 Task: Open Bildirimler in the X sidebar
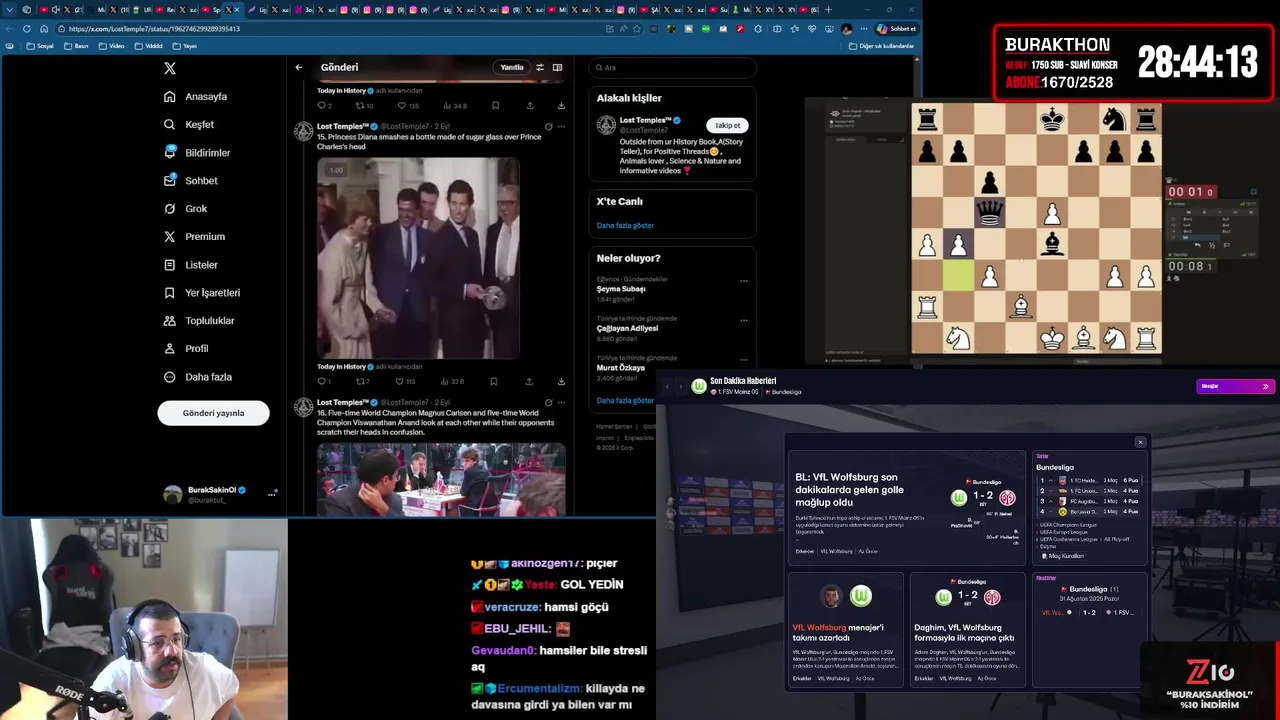tap(197, 153)
